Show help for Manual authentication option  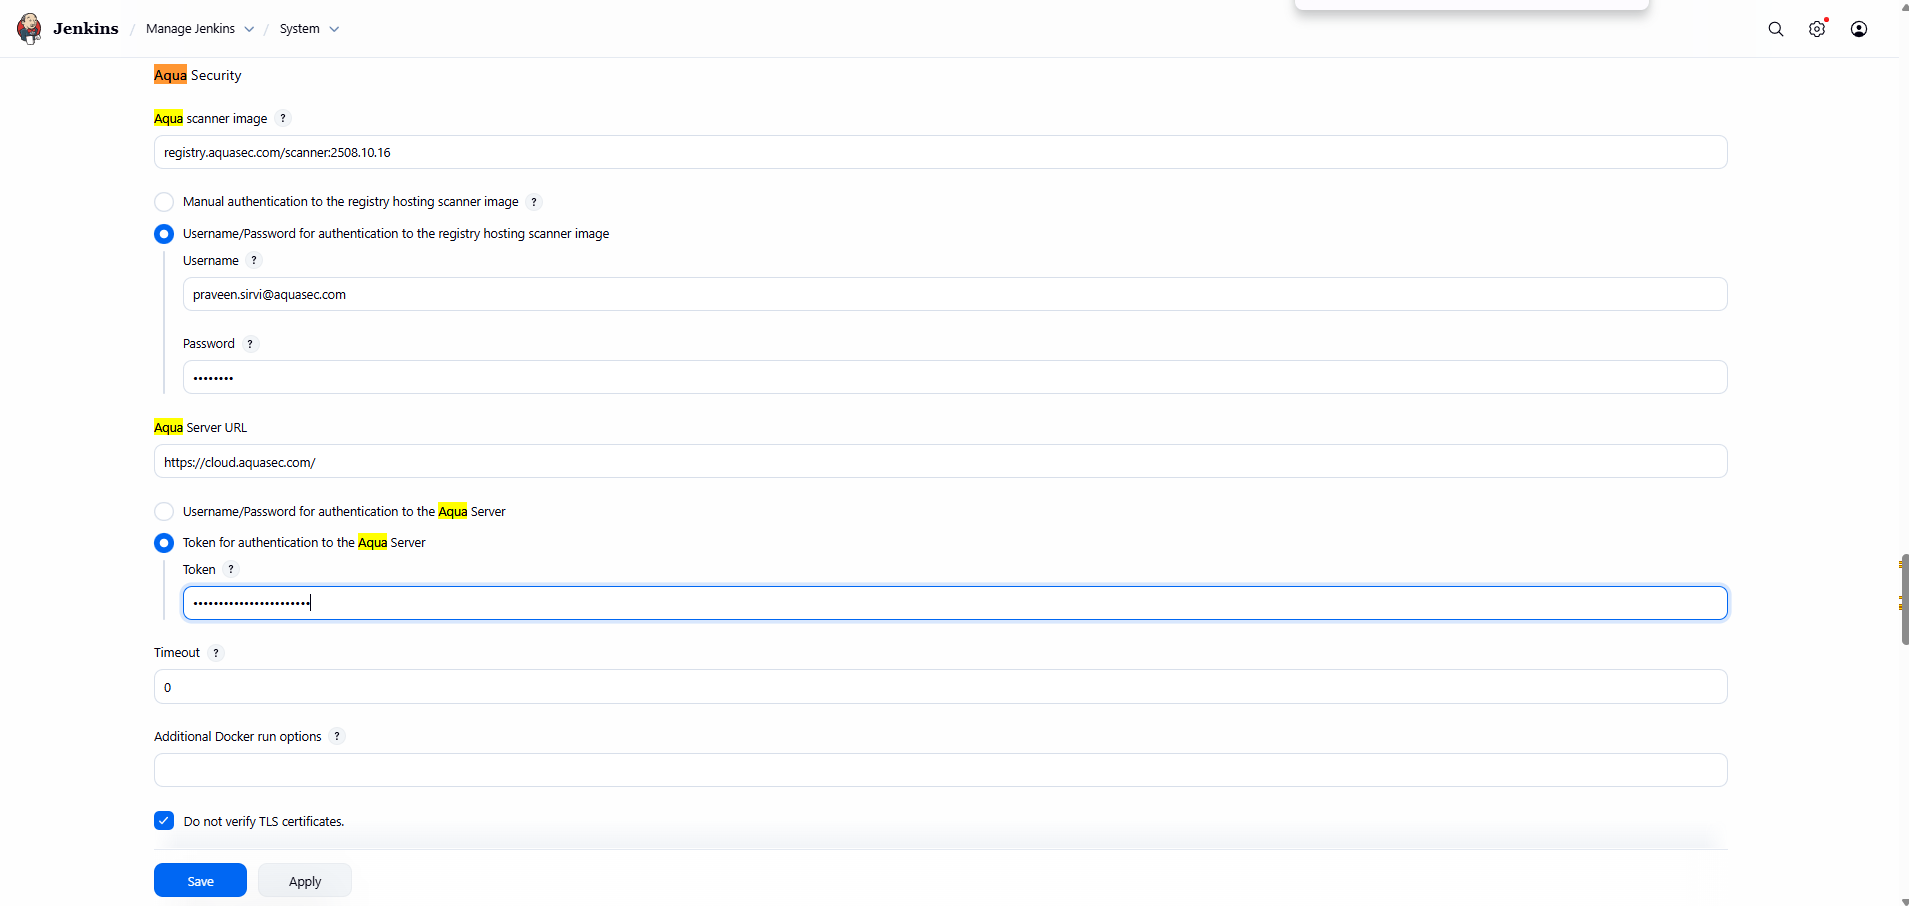(x=534, y=202)
